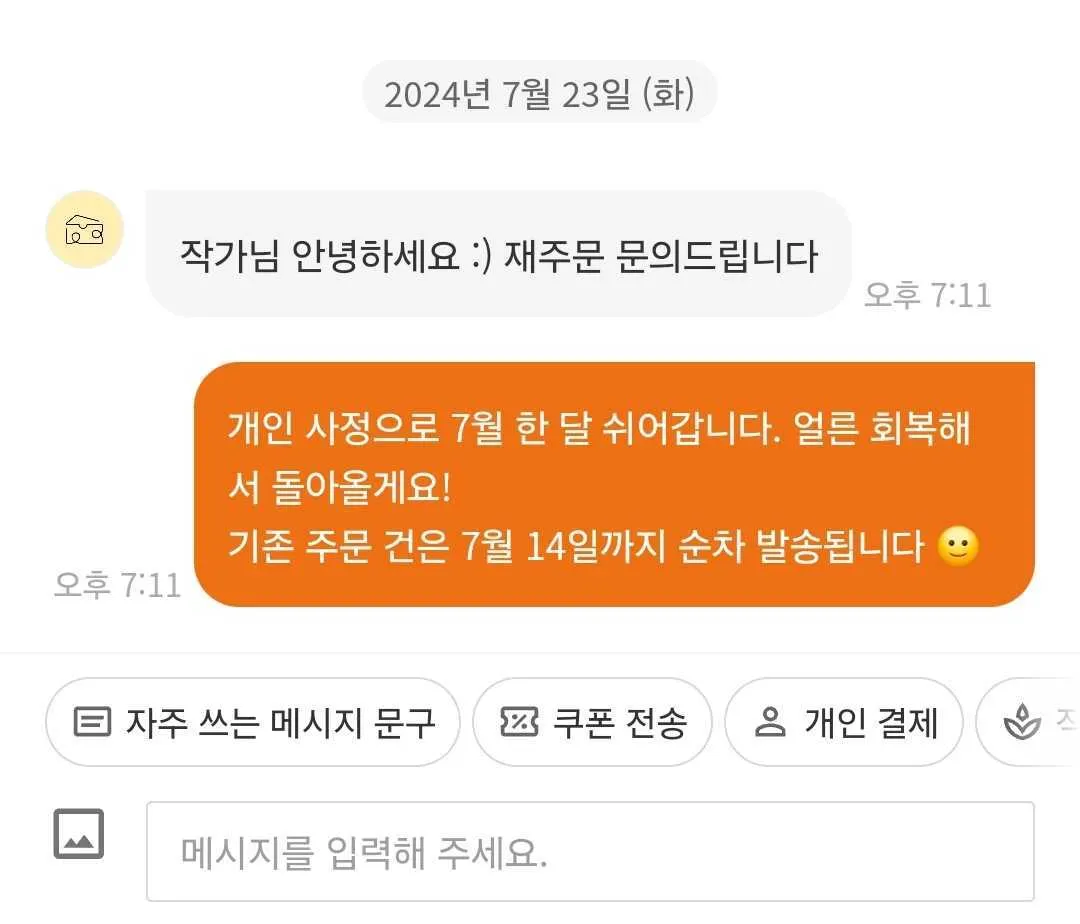Choose 쿠폰 전송 to send a coupon
The height and width of the screenshot is (924, 1080).
point(592,722)
